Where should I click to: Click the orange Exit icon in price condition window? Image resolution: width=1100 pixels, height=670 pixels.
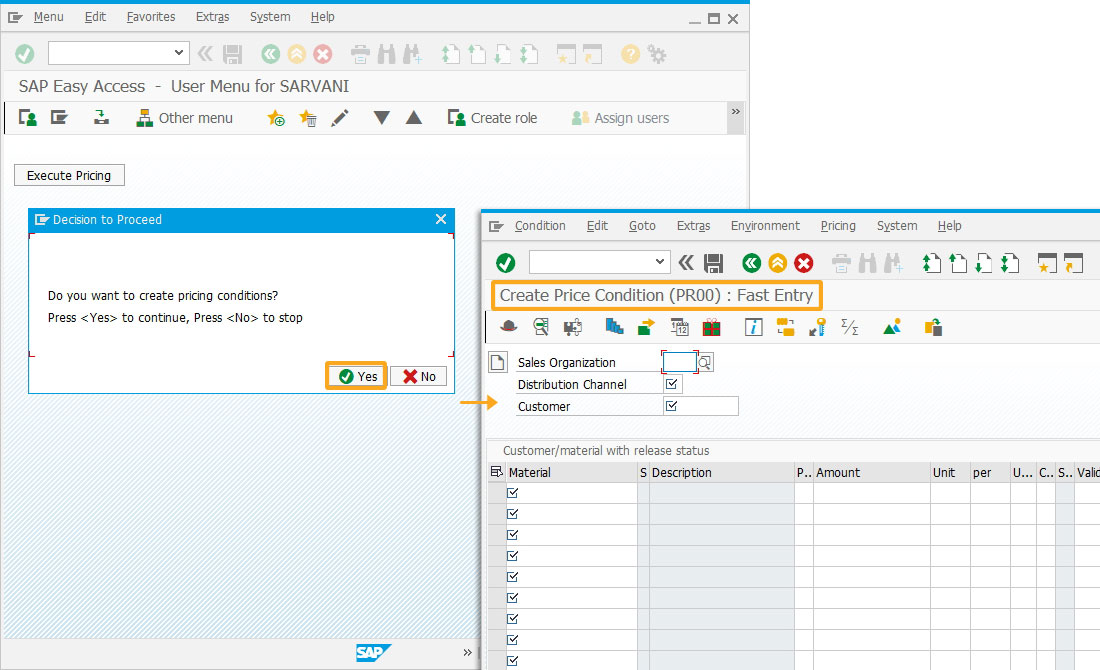click(x=777, y=263)
